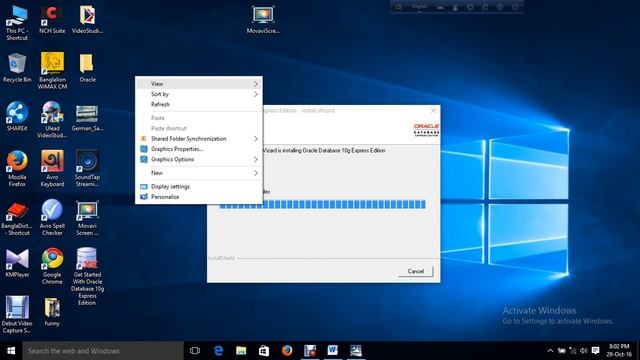Select the funny folder icon
Viewport: 640px width, 360px height.
click(x=52, y=312)
